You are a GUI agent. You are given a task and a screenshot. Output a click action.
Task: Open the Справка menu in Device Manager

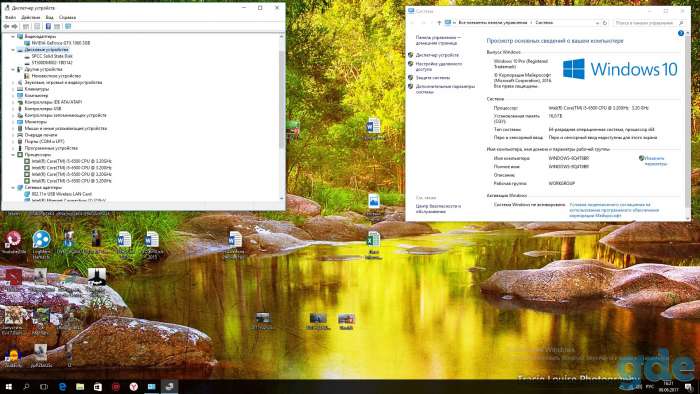coord(67,17)
